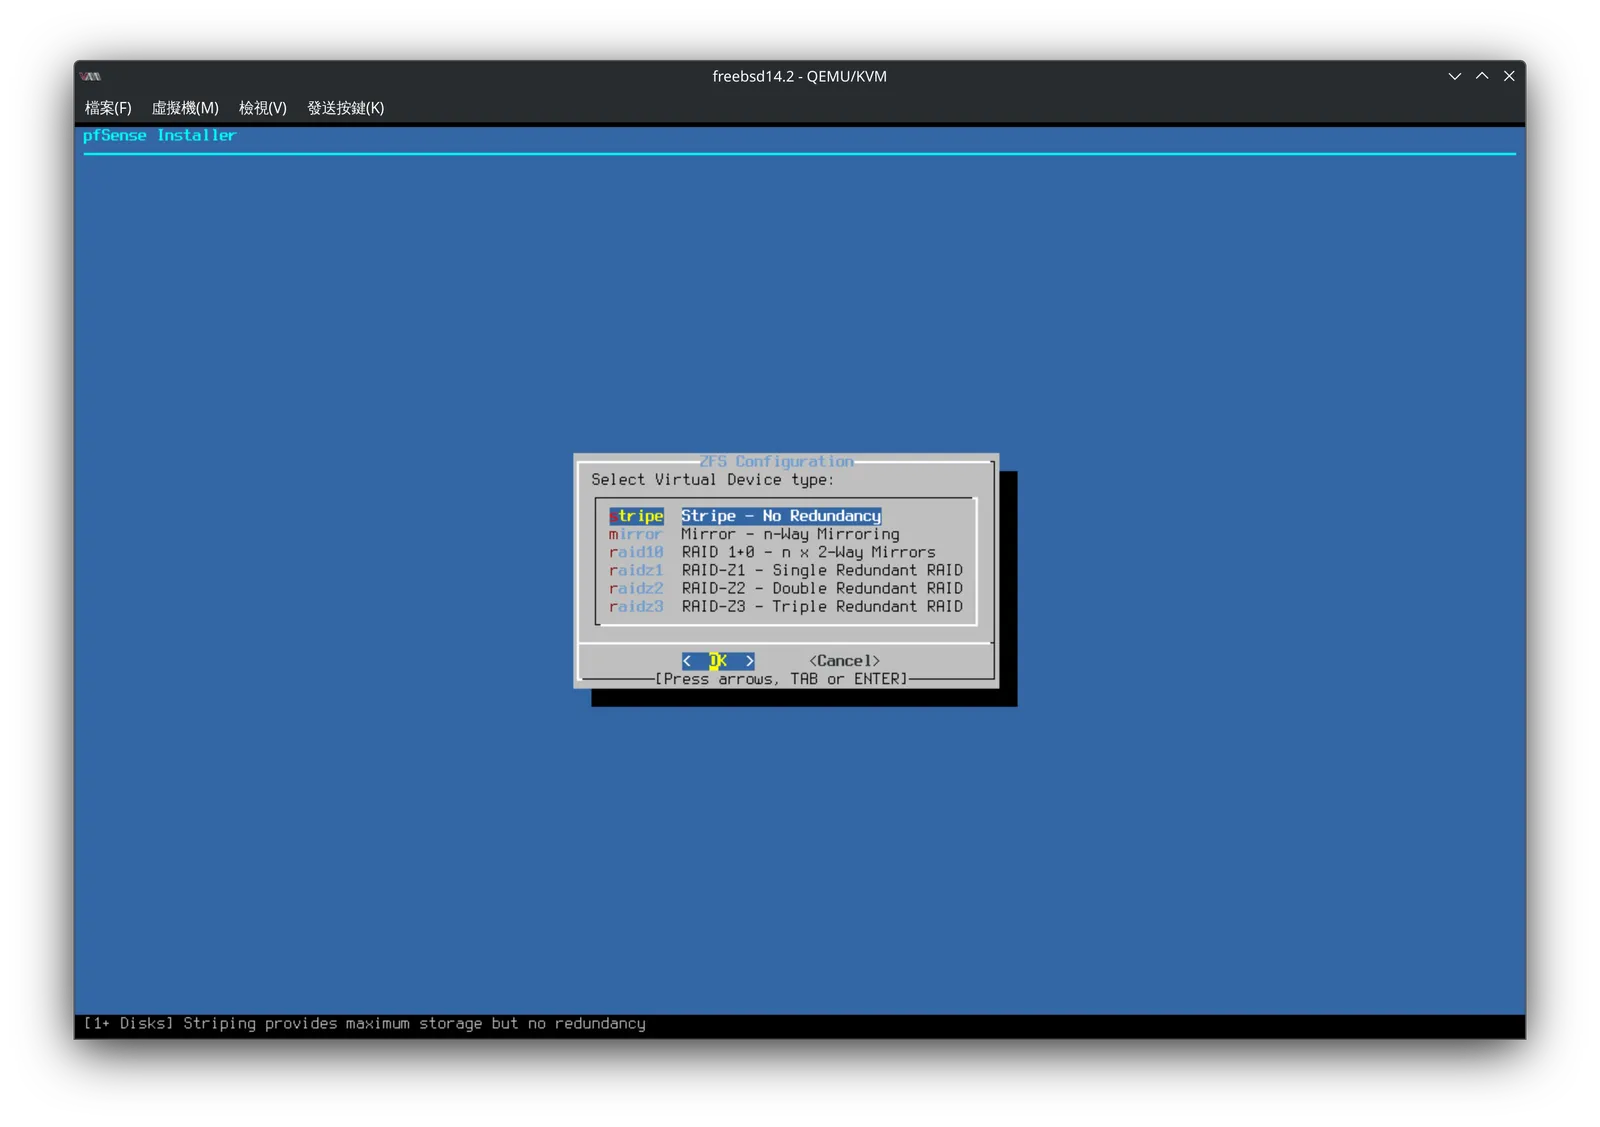Maximize the QEMU/KVM window
The height and width of the screenshot is (1127, 1600).
tap(1482, 76)
